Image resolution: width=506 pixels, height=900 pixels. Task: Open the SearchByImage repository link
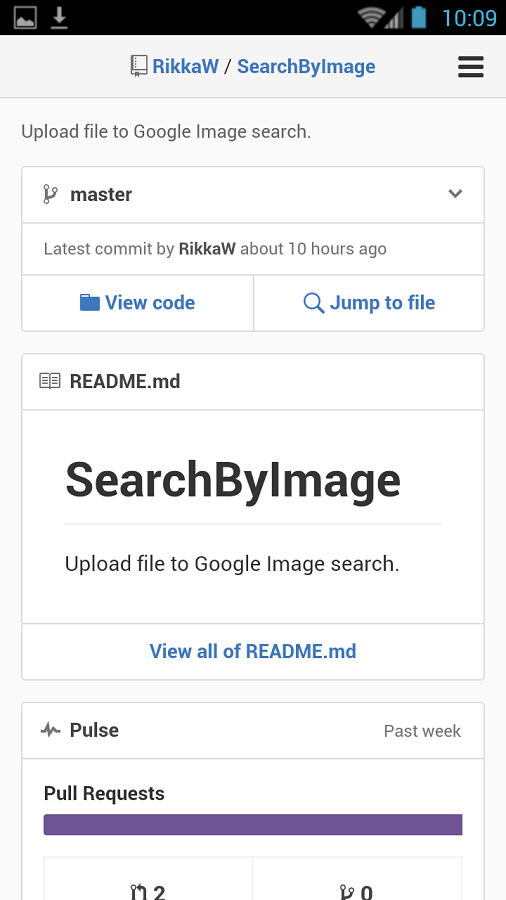pyautogui.click(x=306, y=67)
